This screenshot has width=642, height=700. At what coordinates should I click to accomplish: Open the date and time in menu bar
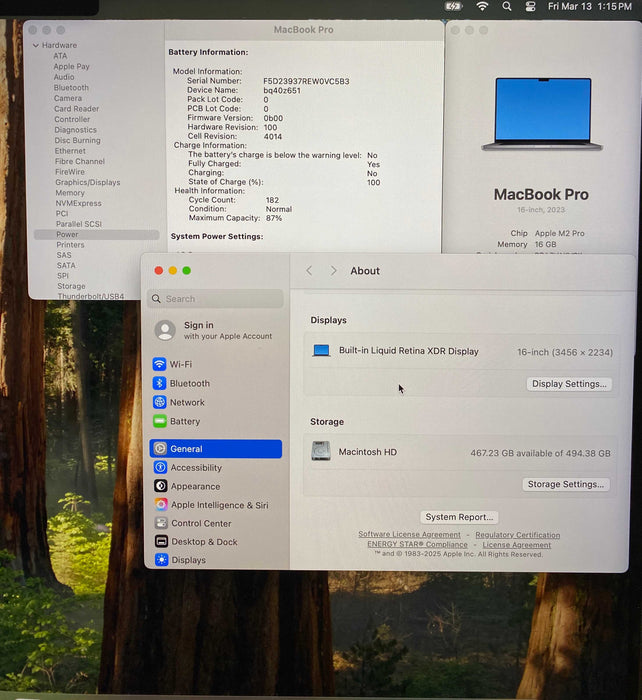[590, 6]
